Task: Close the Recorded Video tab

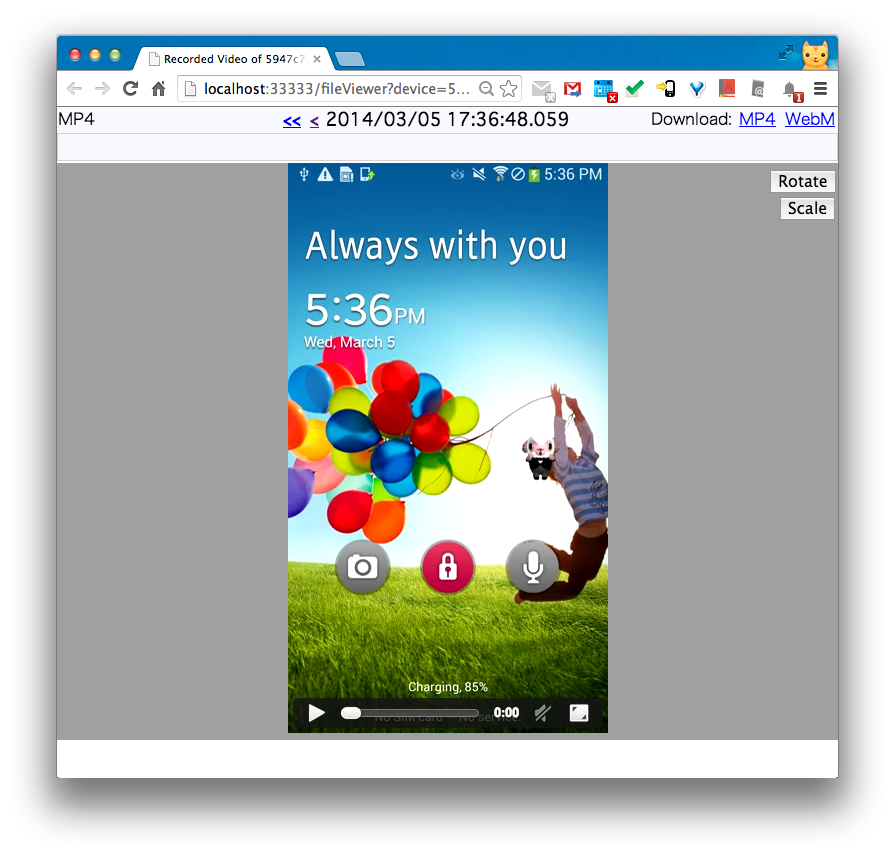Action: tap(317, 59)
